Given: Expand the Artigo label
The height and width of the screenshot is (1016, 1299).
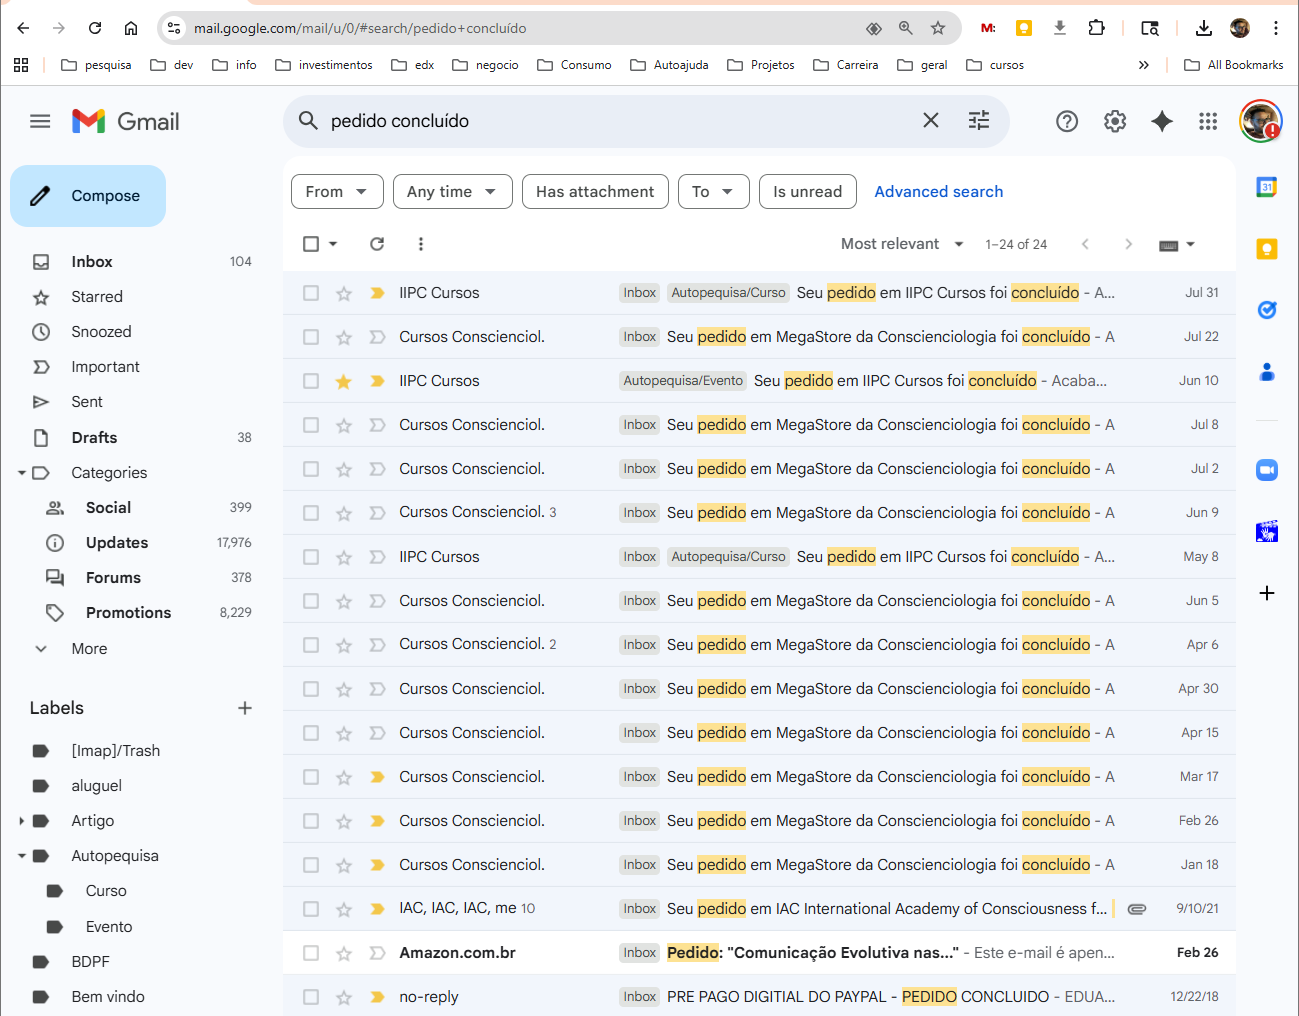Looking at the screenshot, I should coord(22,821).
